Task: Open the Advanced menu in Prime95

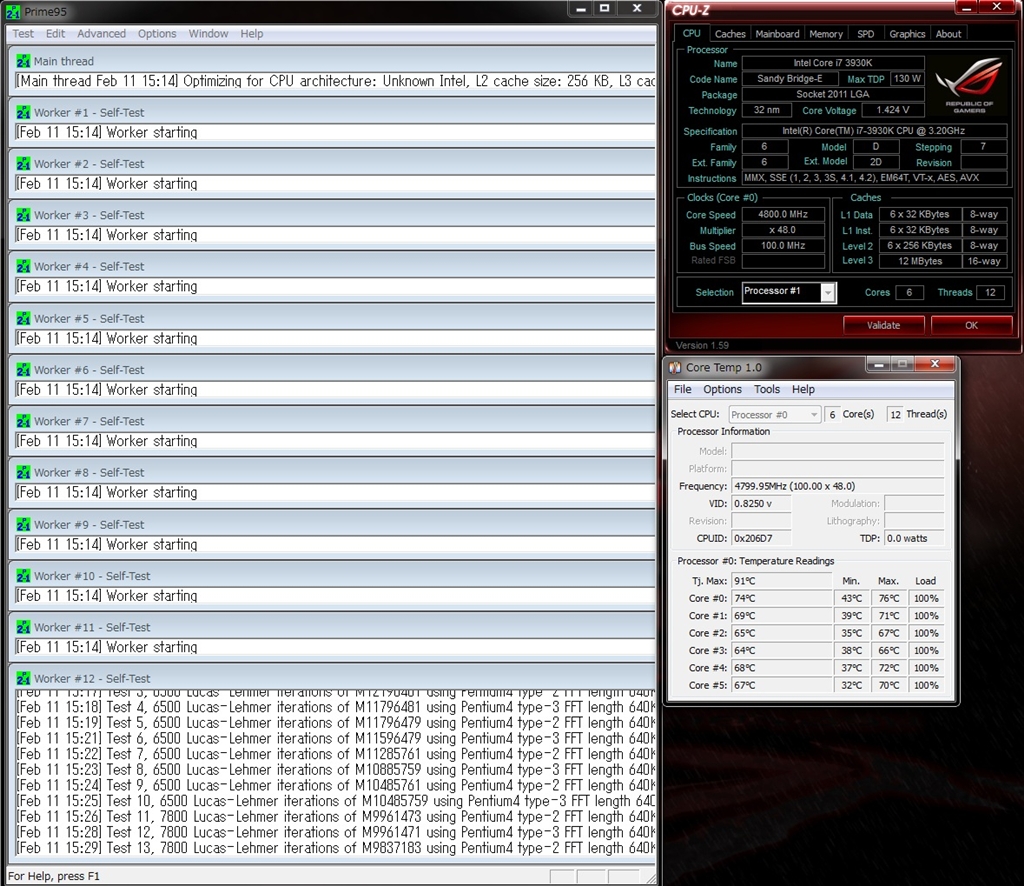Action: pyautogui.click(x=102, y=34)
